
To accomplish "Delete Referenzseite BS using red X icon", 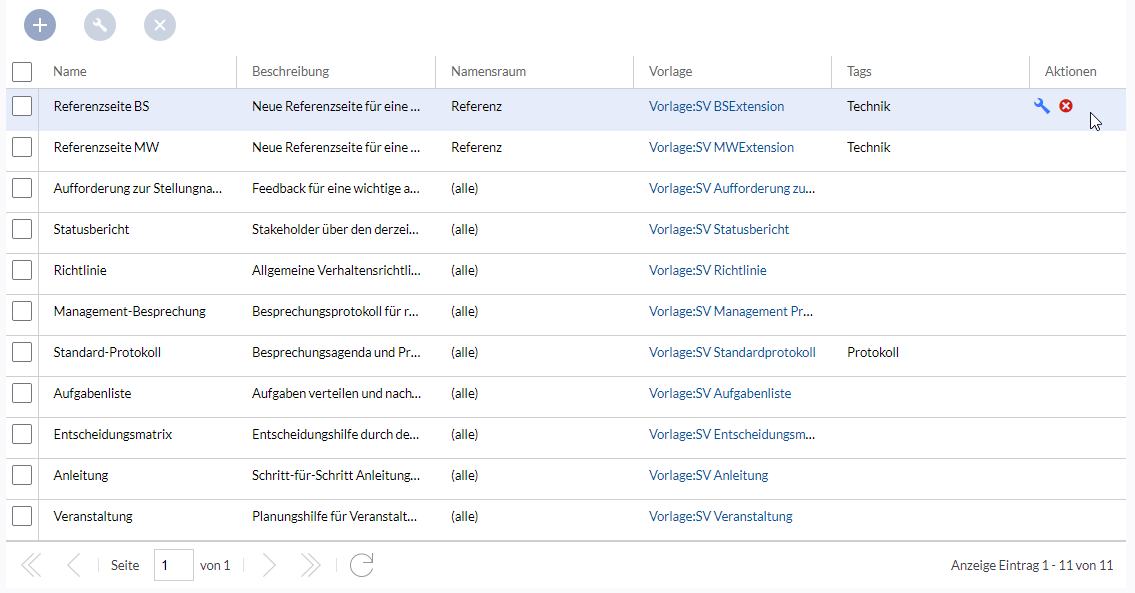I will (1066, 106).
